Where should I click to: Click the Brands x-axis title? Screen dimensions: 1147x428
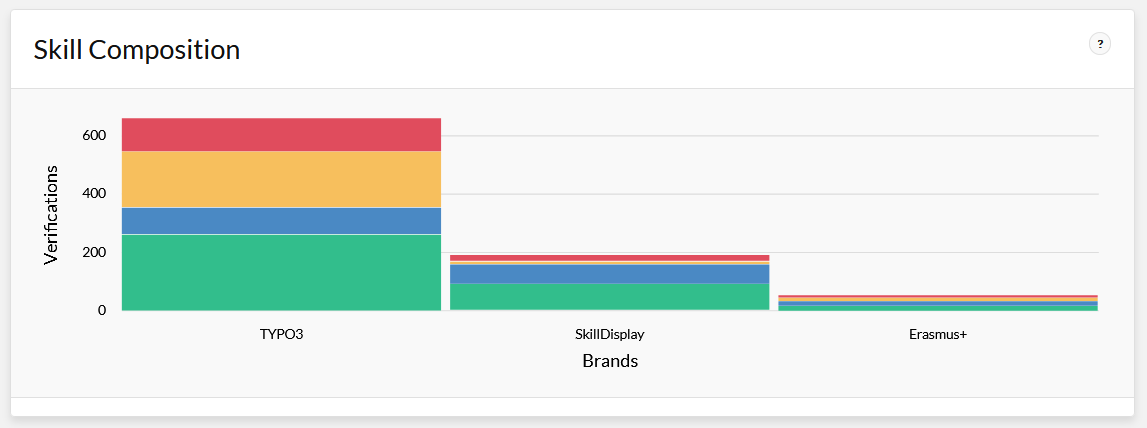610,361
